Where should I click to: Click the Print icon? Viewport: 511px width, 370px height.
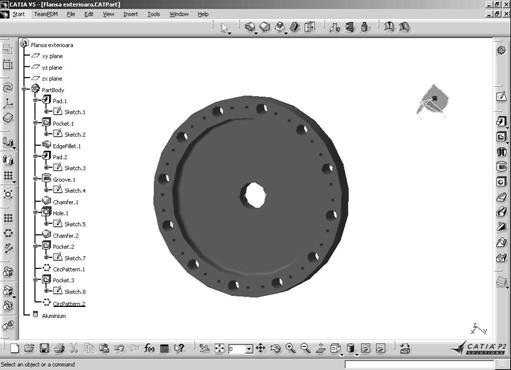(59, 349)
